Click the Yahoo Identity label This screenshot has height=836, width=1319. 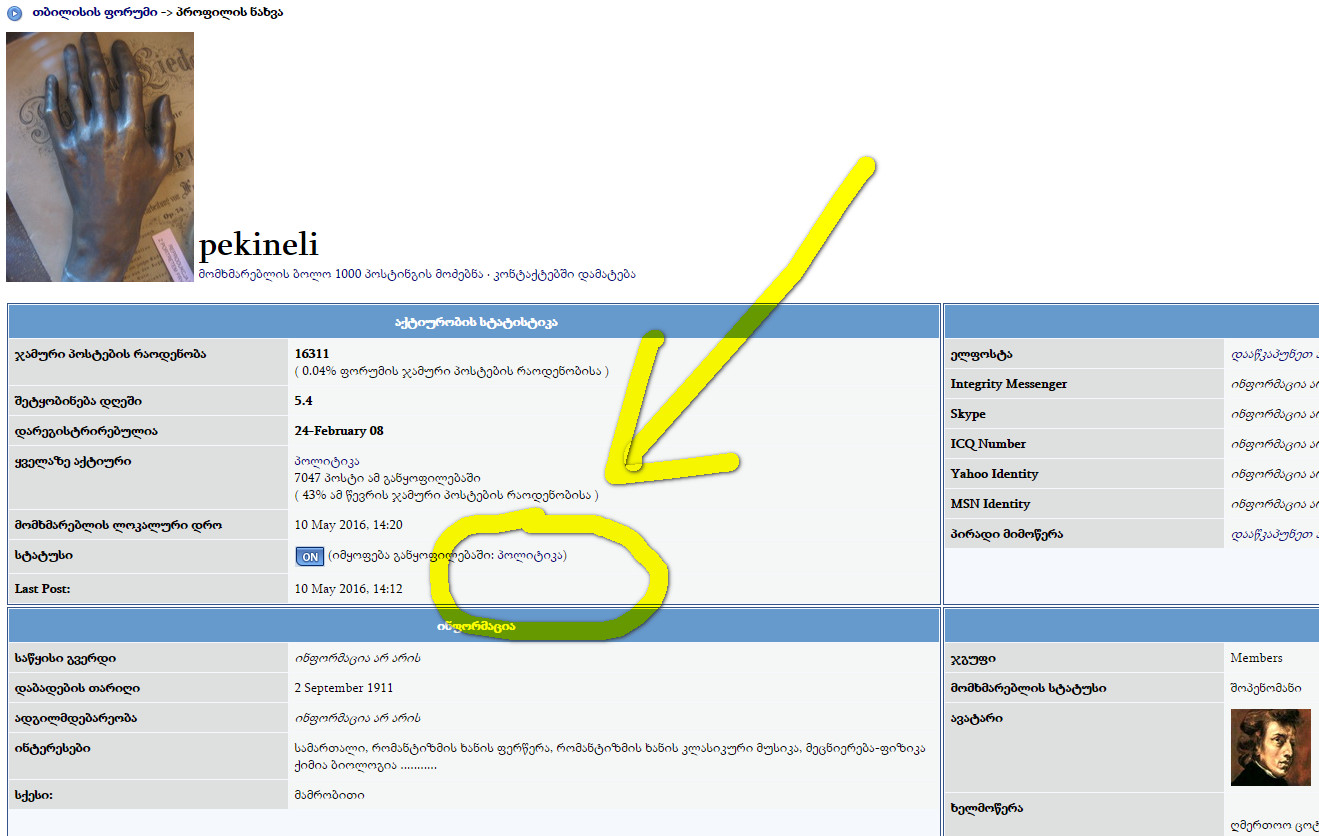[995, 474]
